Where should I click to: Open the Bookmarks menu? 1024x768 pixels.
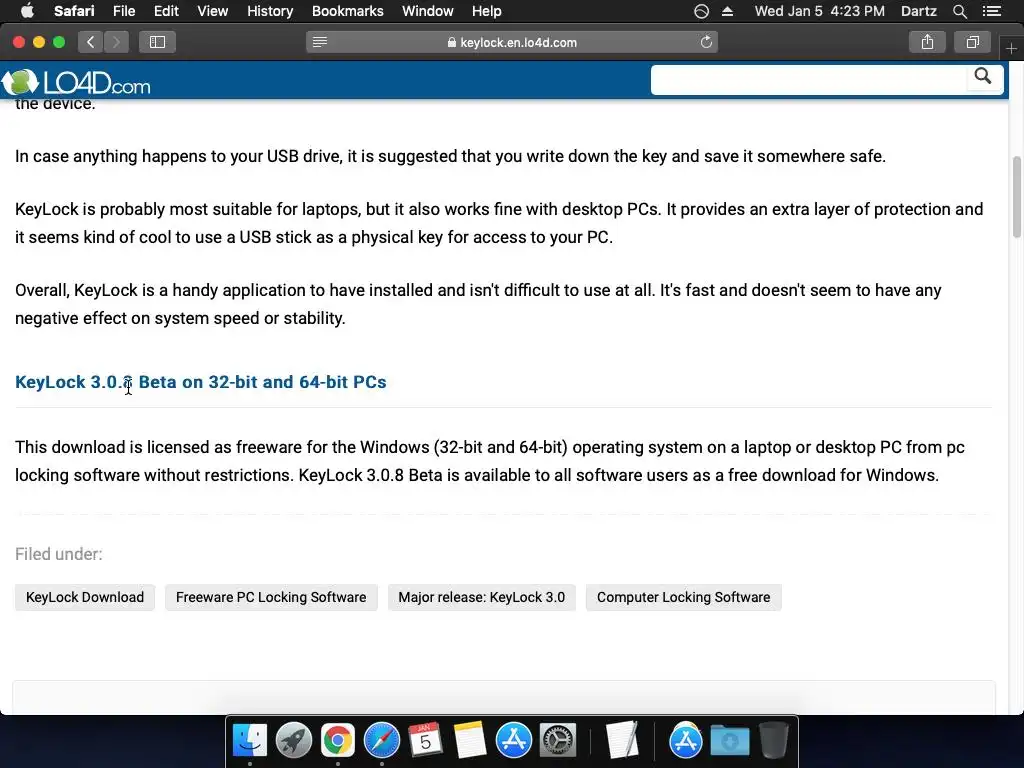(x=347, y=11)
